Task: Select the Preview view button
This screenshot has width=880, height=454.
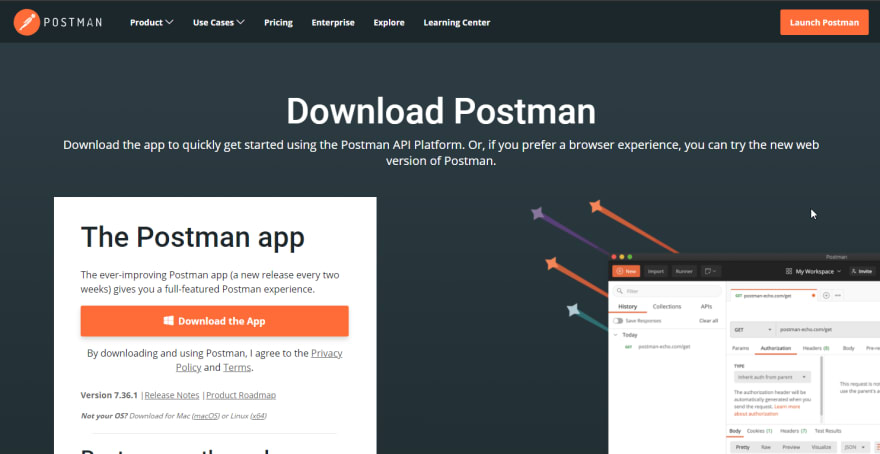Action: (791, 447)
